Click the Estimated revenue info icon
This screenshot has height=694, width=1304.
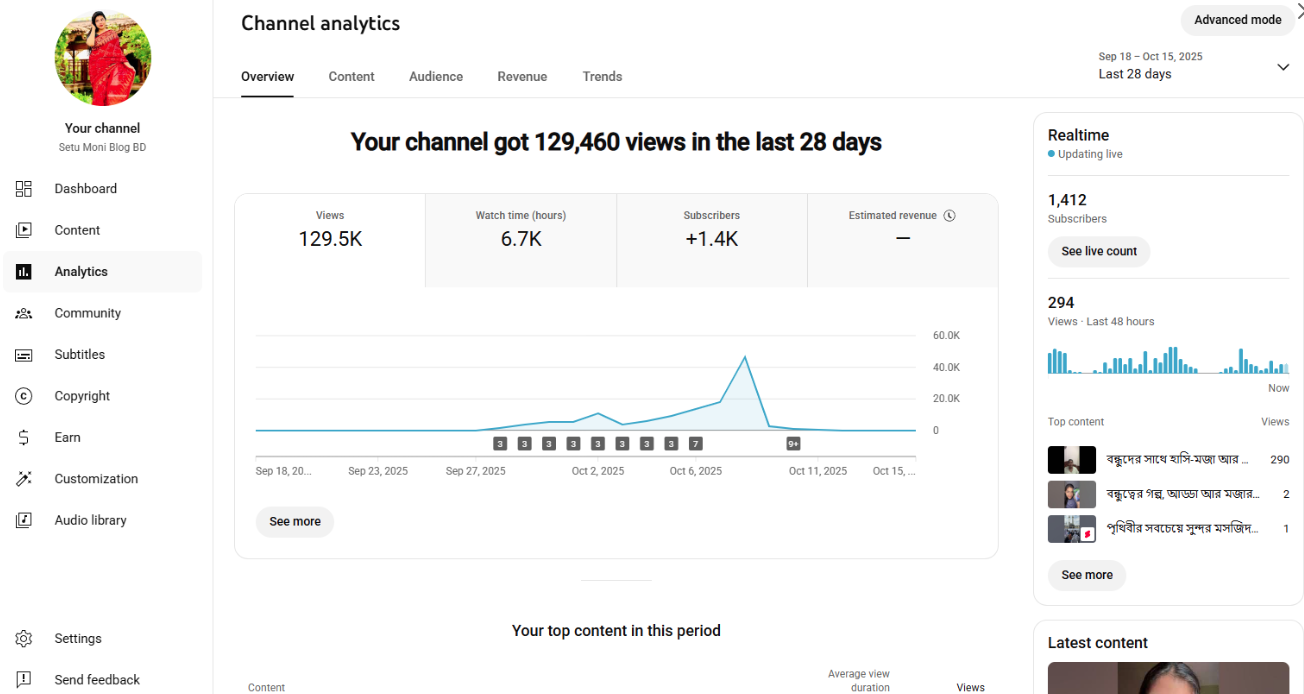click(x=949, y=215)
